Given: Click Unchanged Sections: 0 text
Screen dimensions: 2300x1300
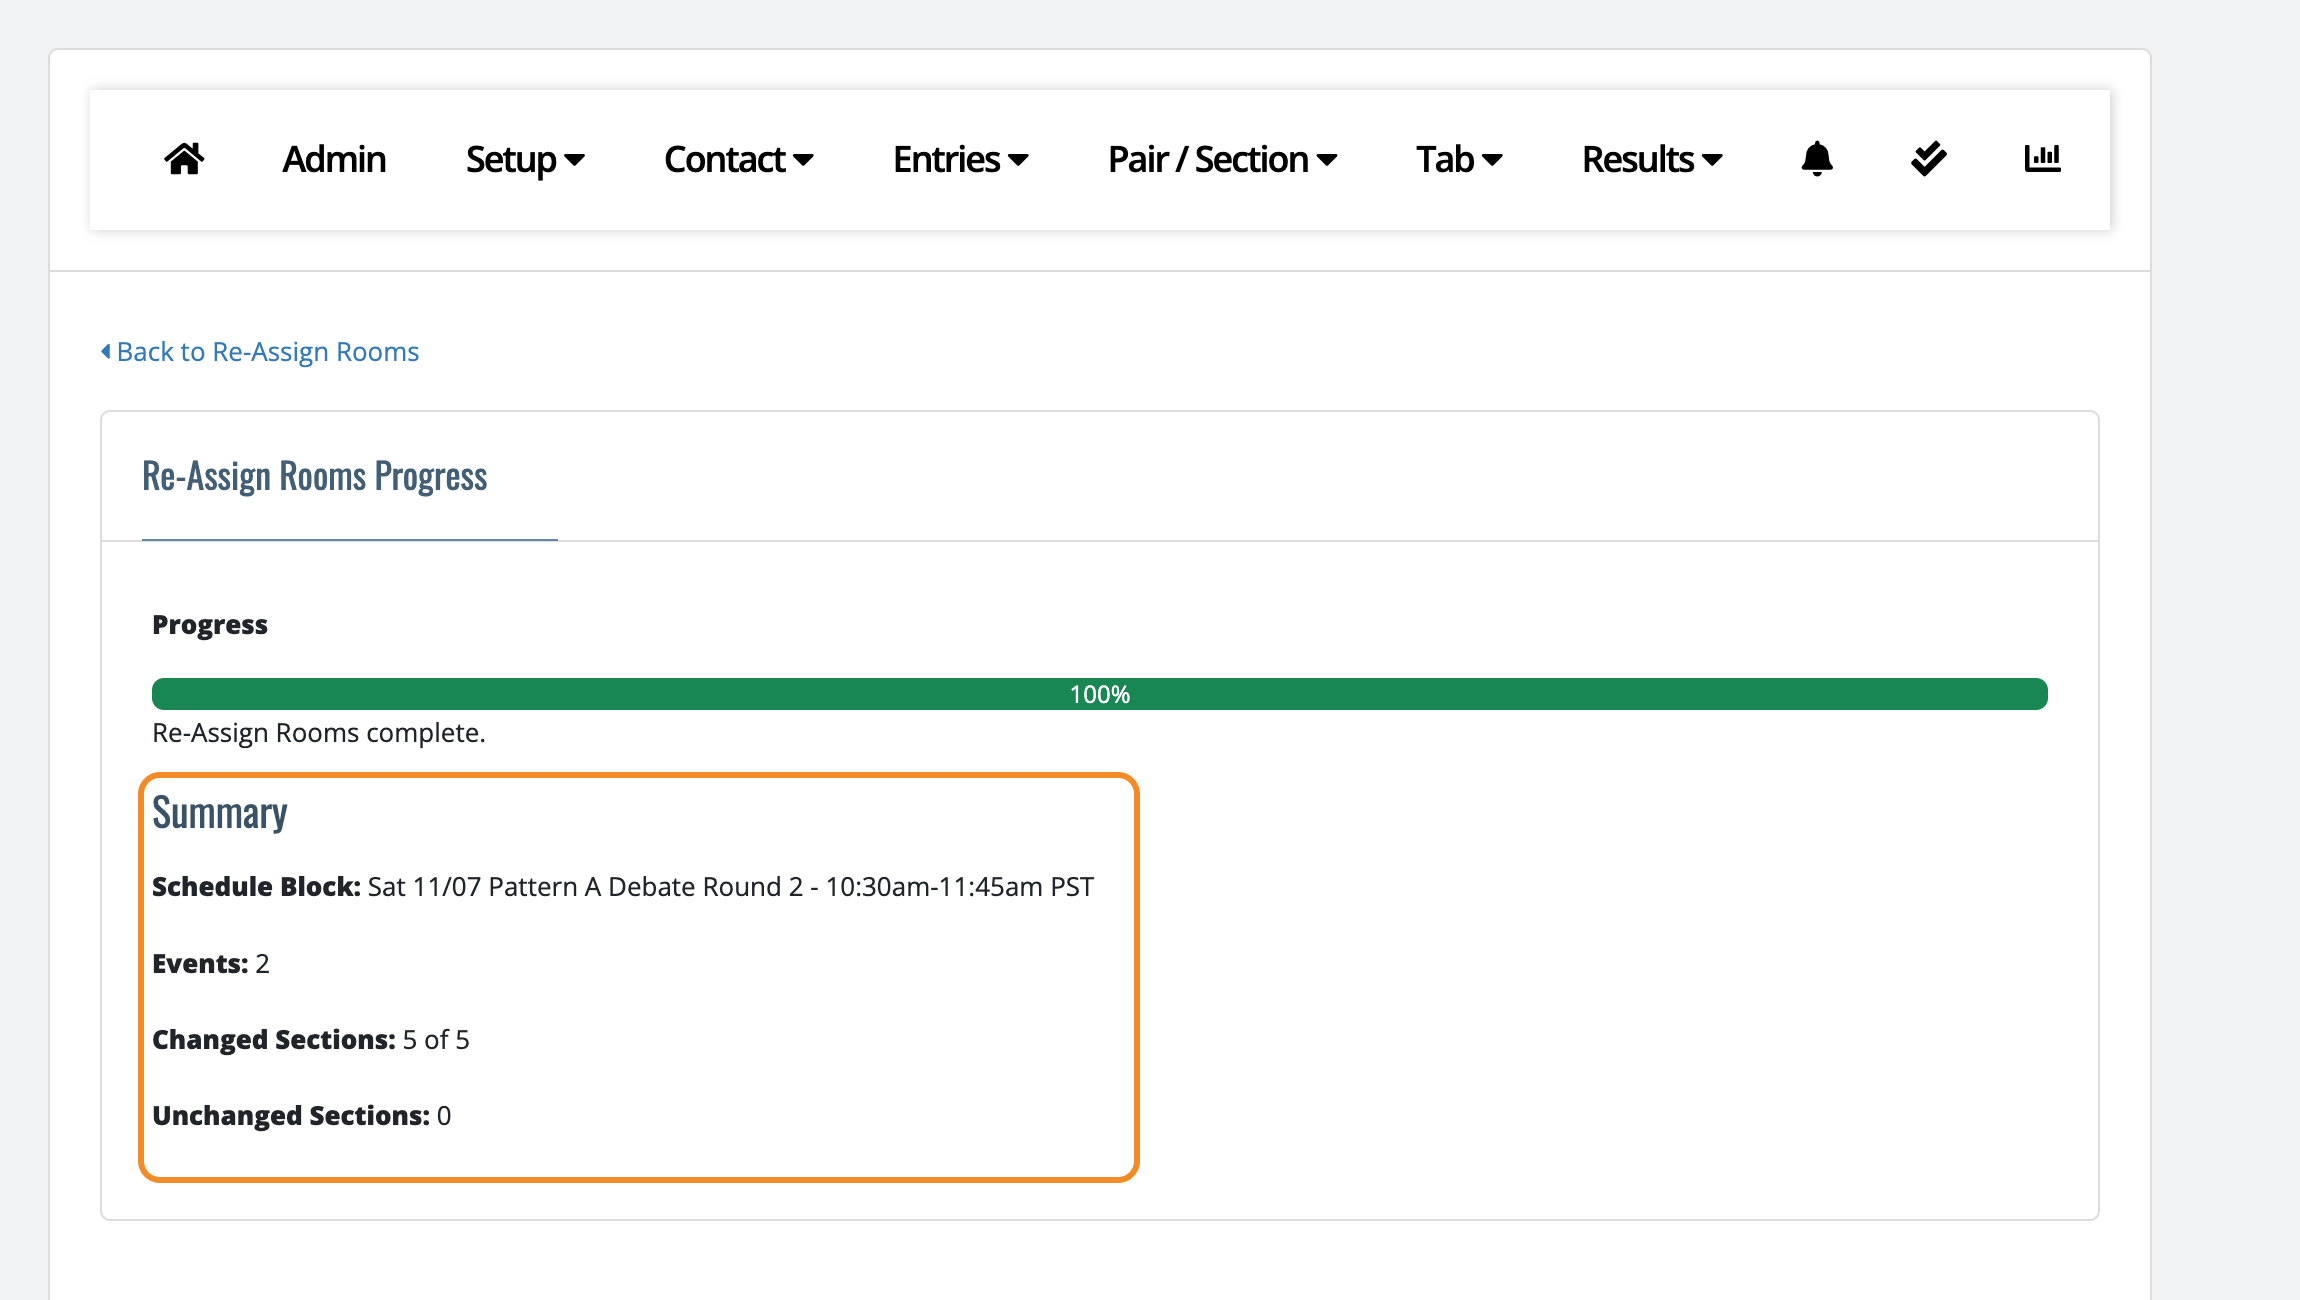Looking at the screenshot, I should [x=302, y=1116].
